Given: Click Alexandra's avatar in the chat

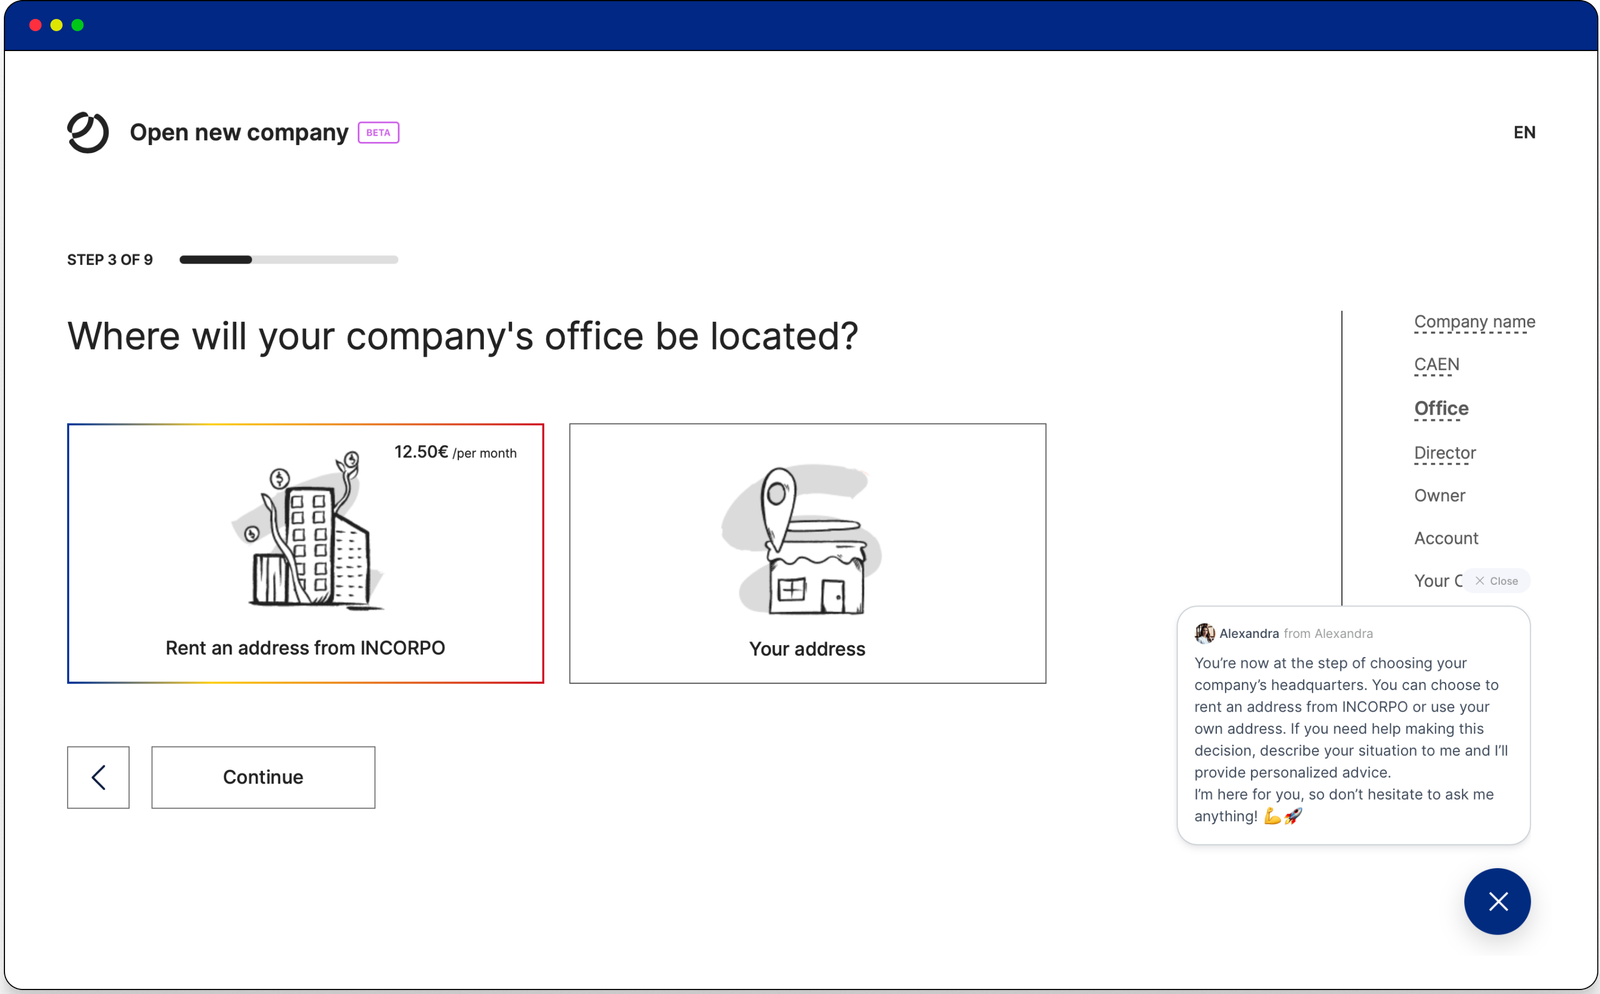Looking at the screenshot, I should 1204,633.
